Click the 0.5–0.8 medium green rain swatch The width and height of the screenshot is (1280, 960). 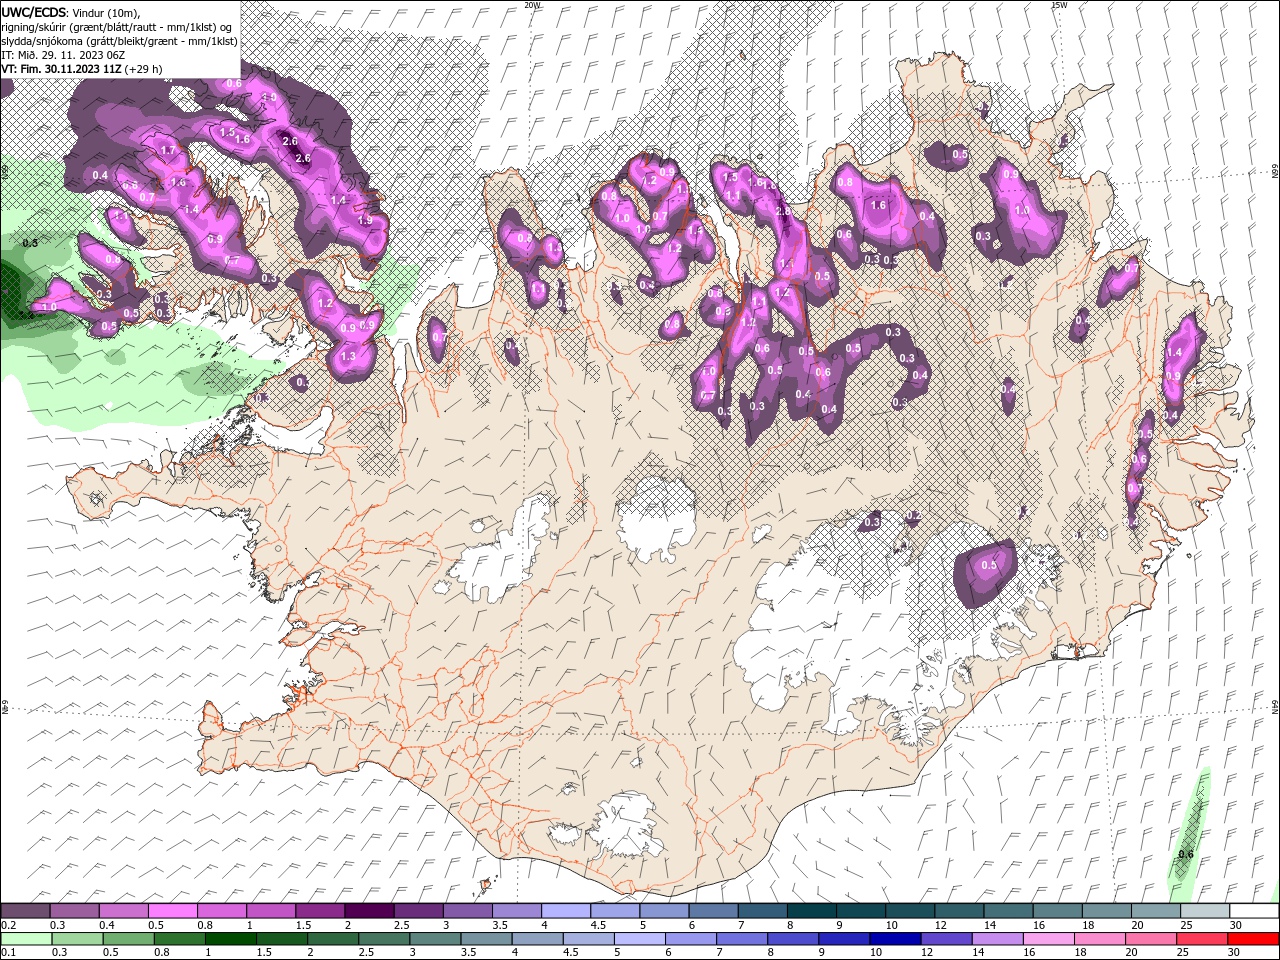coord(128,939)
